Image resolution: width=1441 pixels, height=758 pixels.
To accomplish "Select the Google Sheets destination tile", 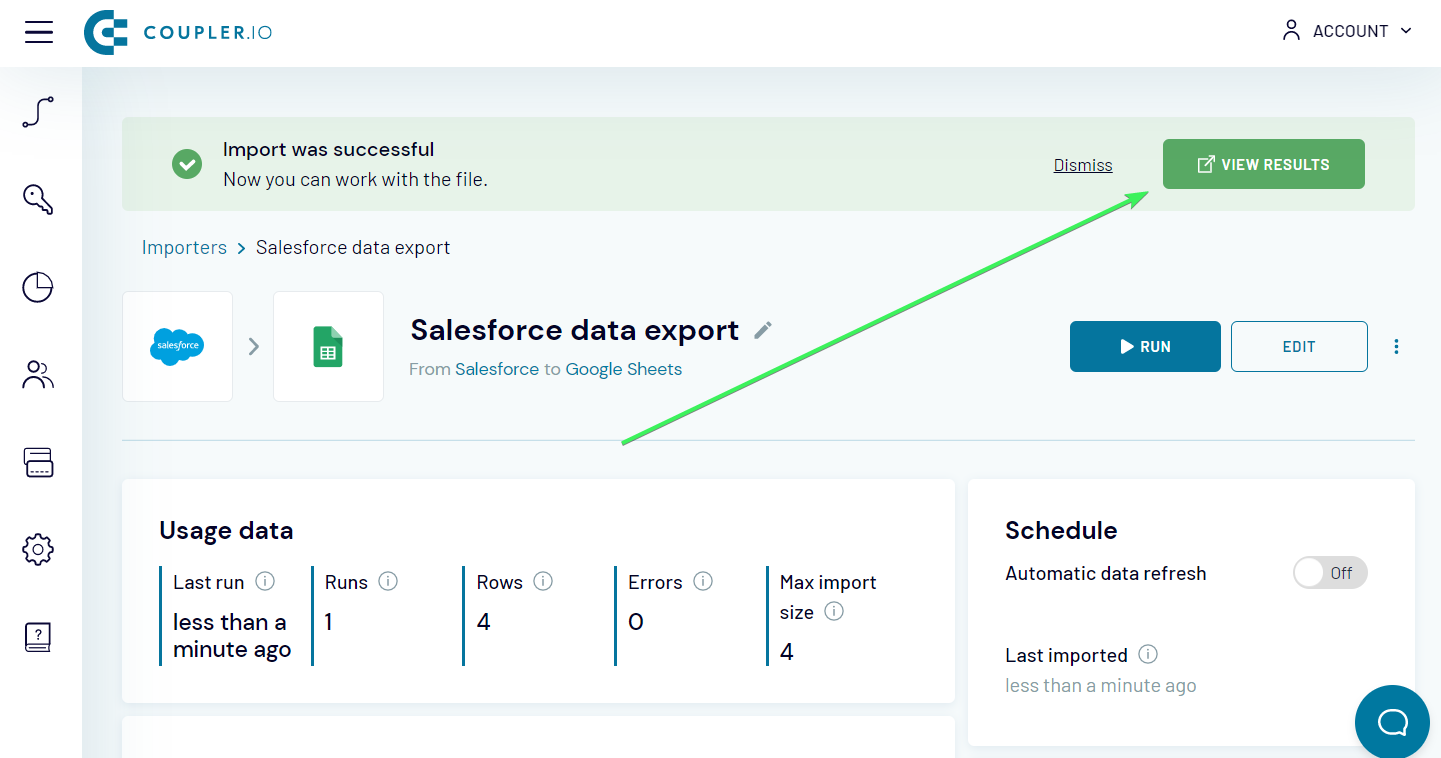I will click(x=328, y=346).
